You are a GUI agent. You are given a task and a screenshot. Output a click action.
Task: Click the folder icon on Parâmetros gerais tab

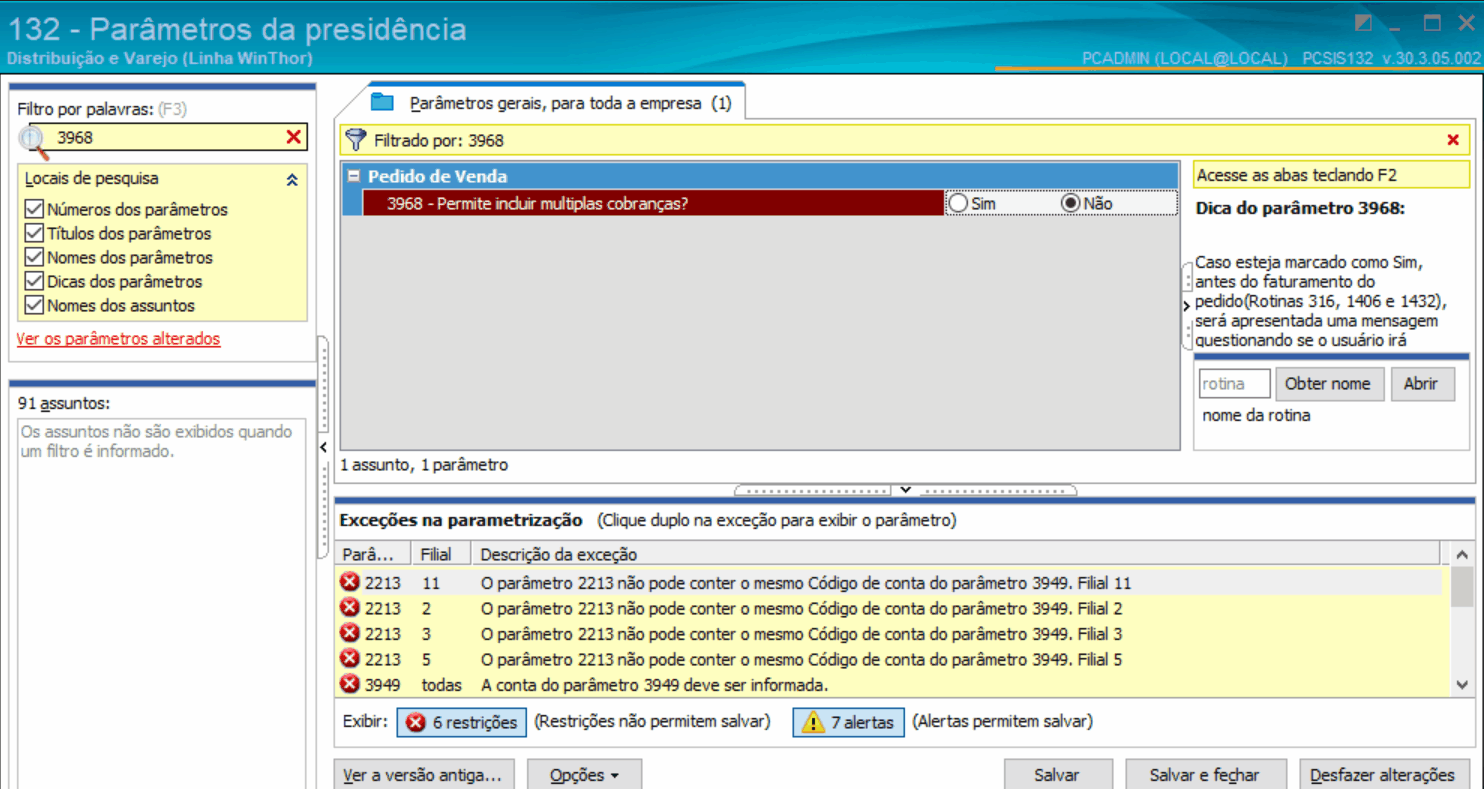coord(382,102)
